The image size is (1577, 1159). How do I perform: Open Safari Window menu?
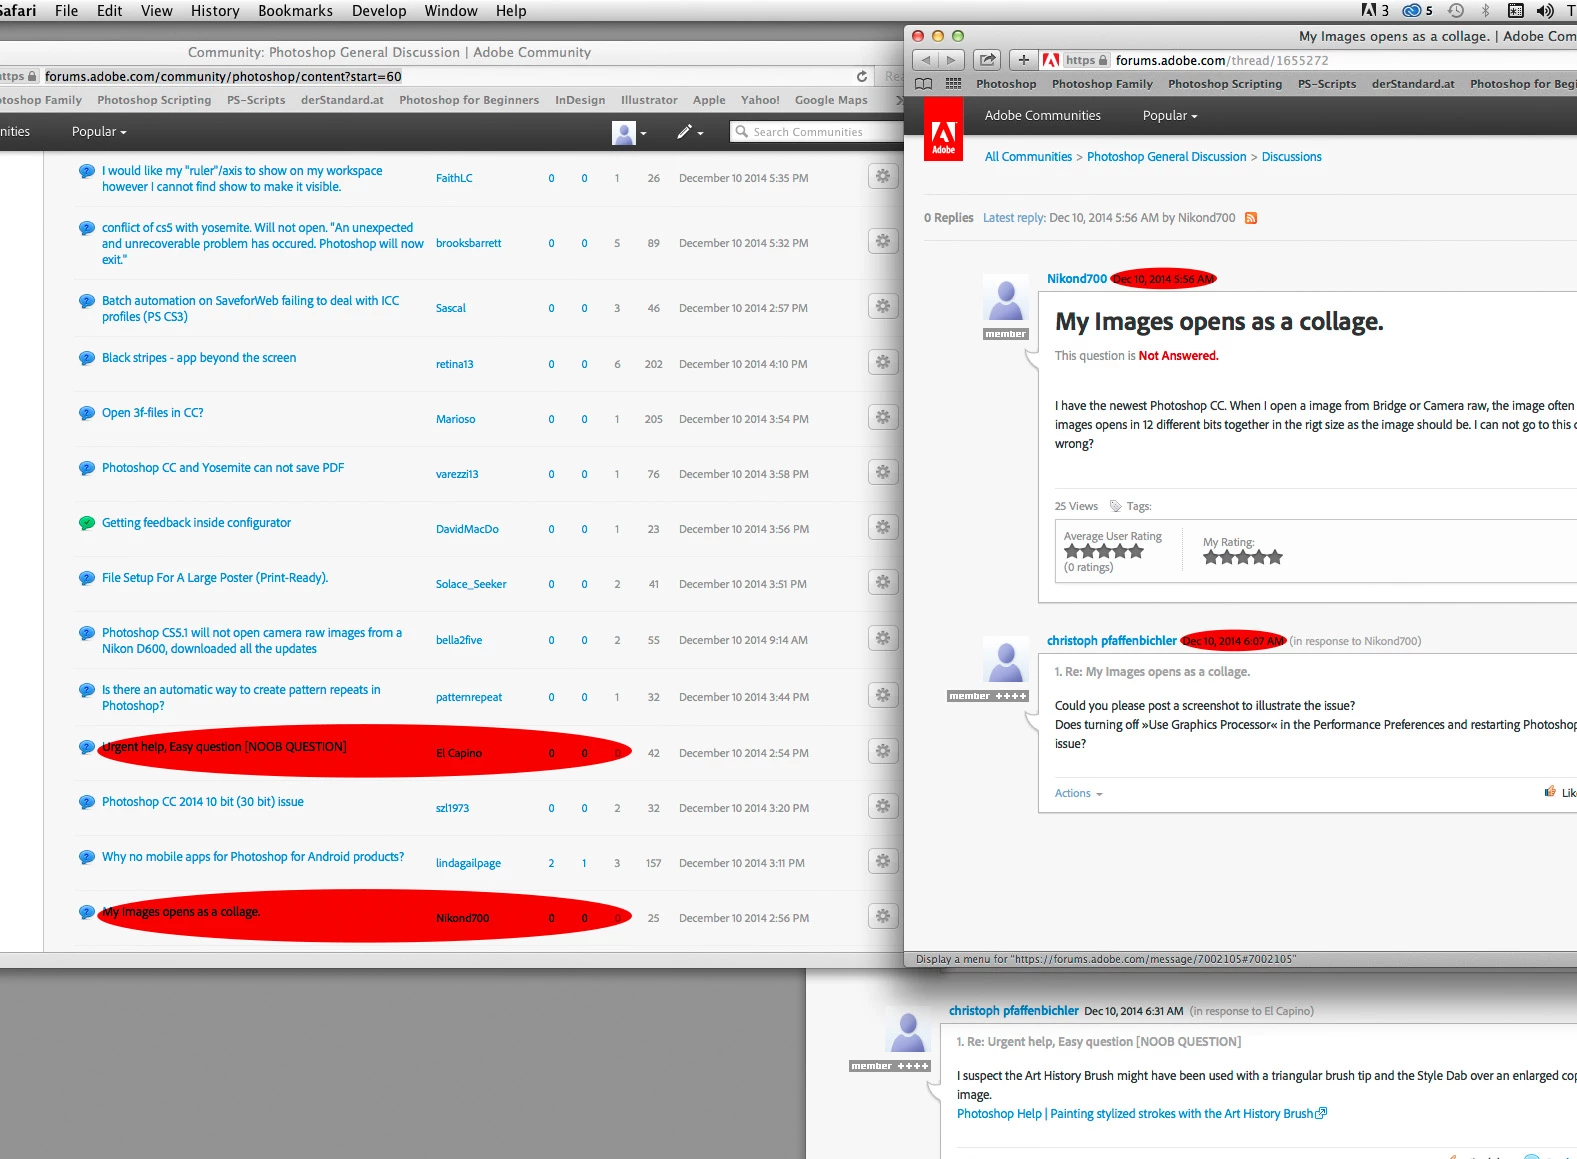click(451, 11)
